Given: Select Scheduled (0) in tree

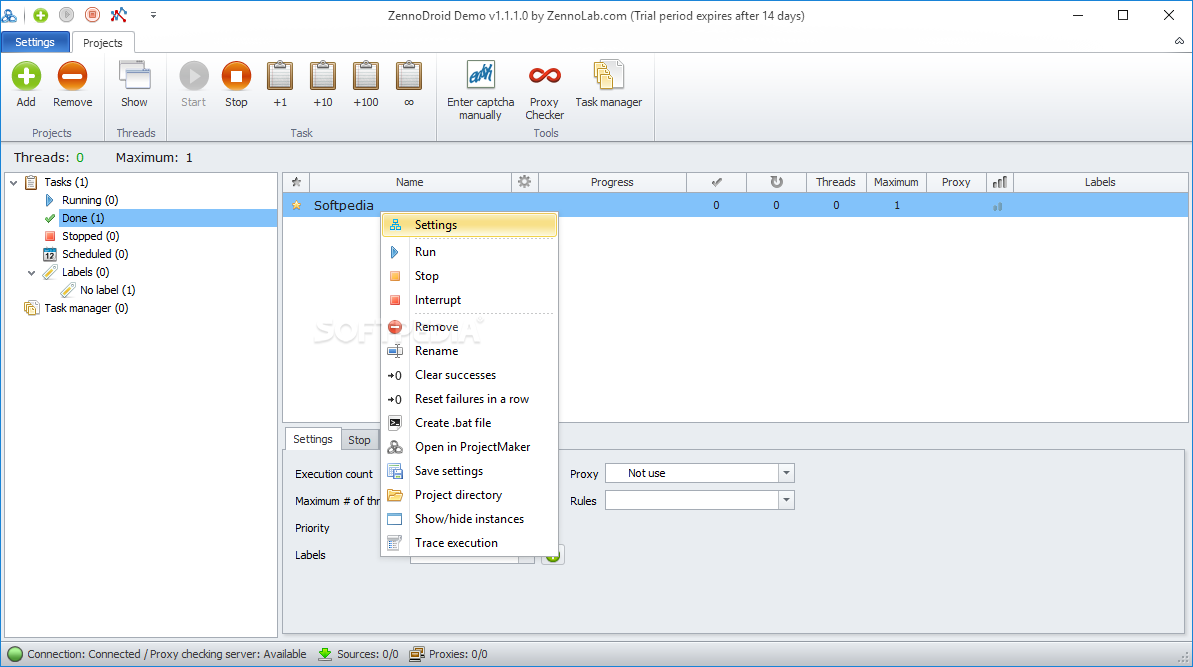Looking at the screenshot, I should pyautogui.click(x=95, y=254).
